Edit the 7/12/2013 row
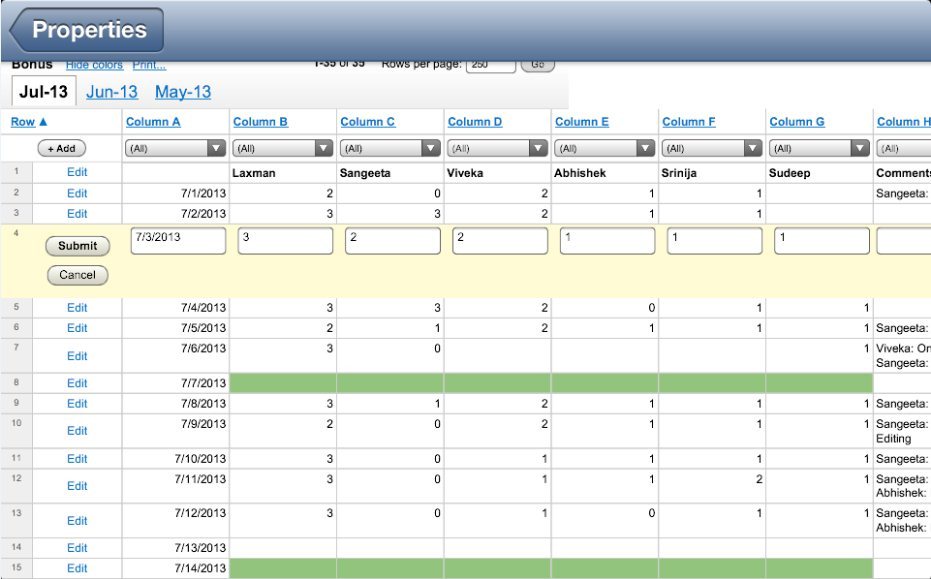This screenshot has width=931, height=579. 77,521
